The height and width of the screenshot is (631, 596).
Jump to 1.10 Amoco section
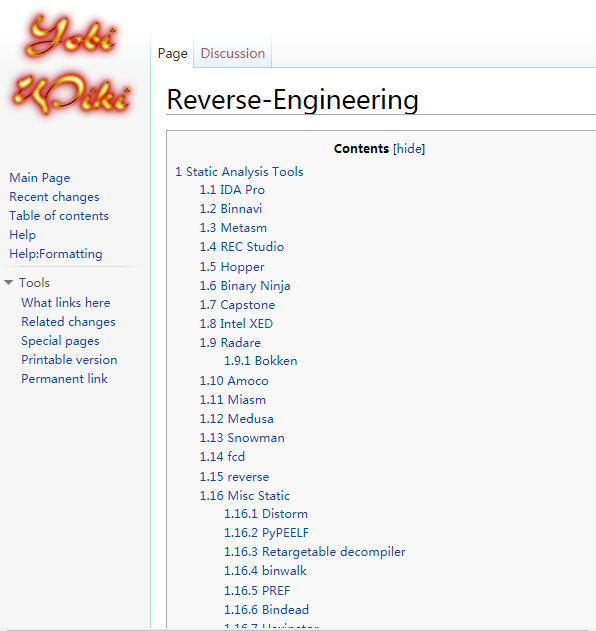(x=234, y=381)
